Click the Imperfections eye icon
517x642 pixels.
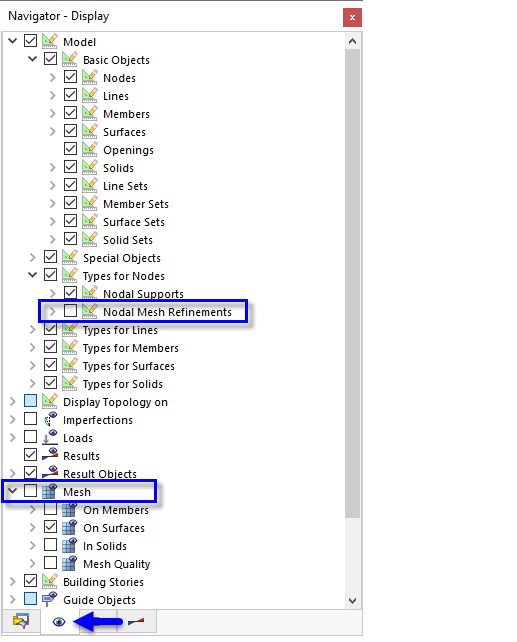click(x=50, y=419)
